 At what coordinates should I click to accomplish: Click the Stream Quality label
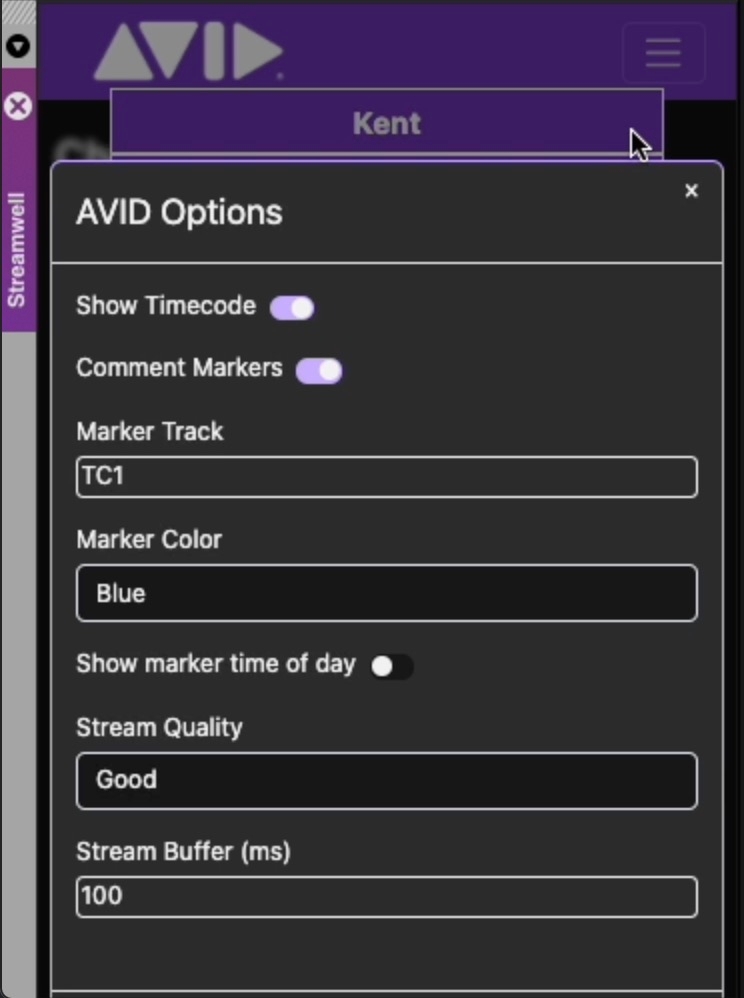(159, 727)
